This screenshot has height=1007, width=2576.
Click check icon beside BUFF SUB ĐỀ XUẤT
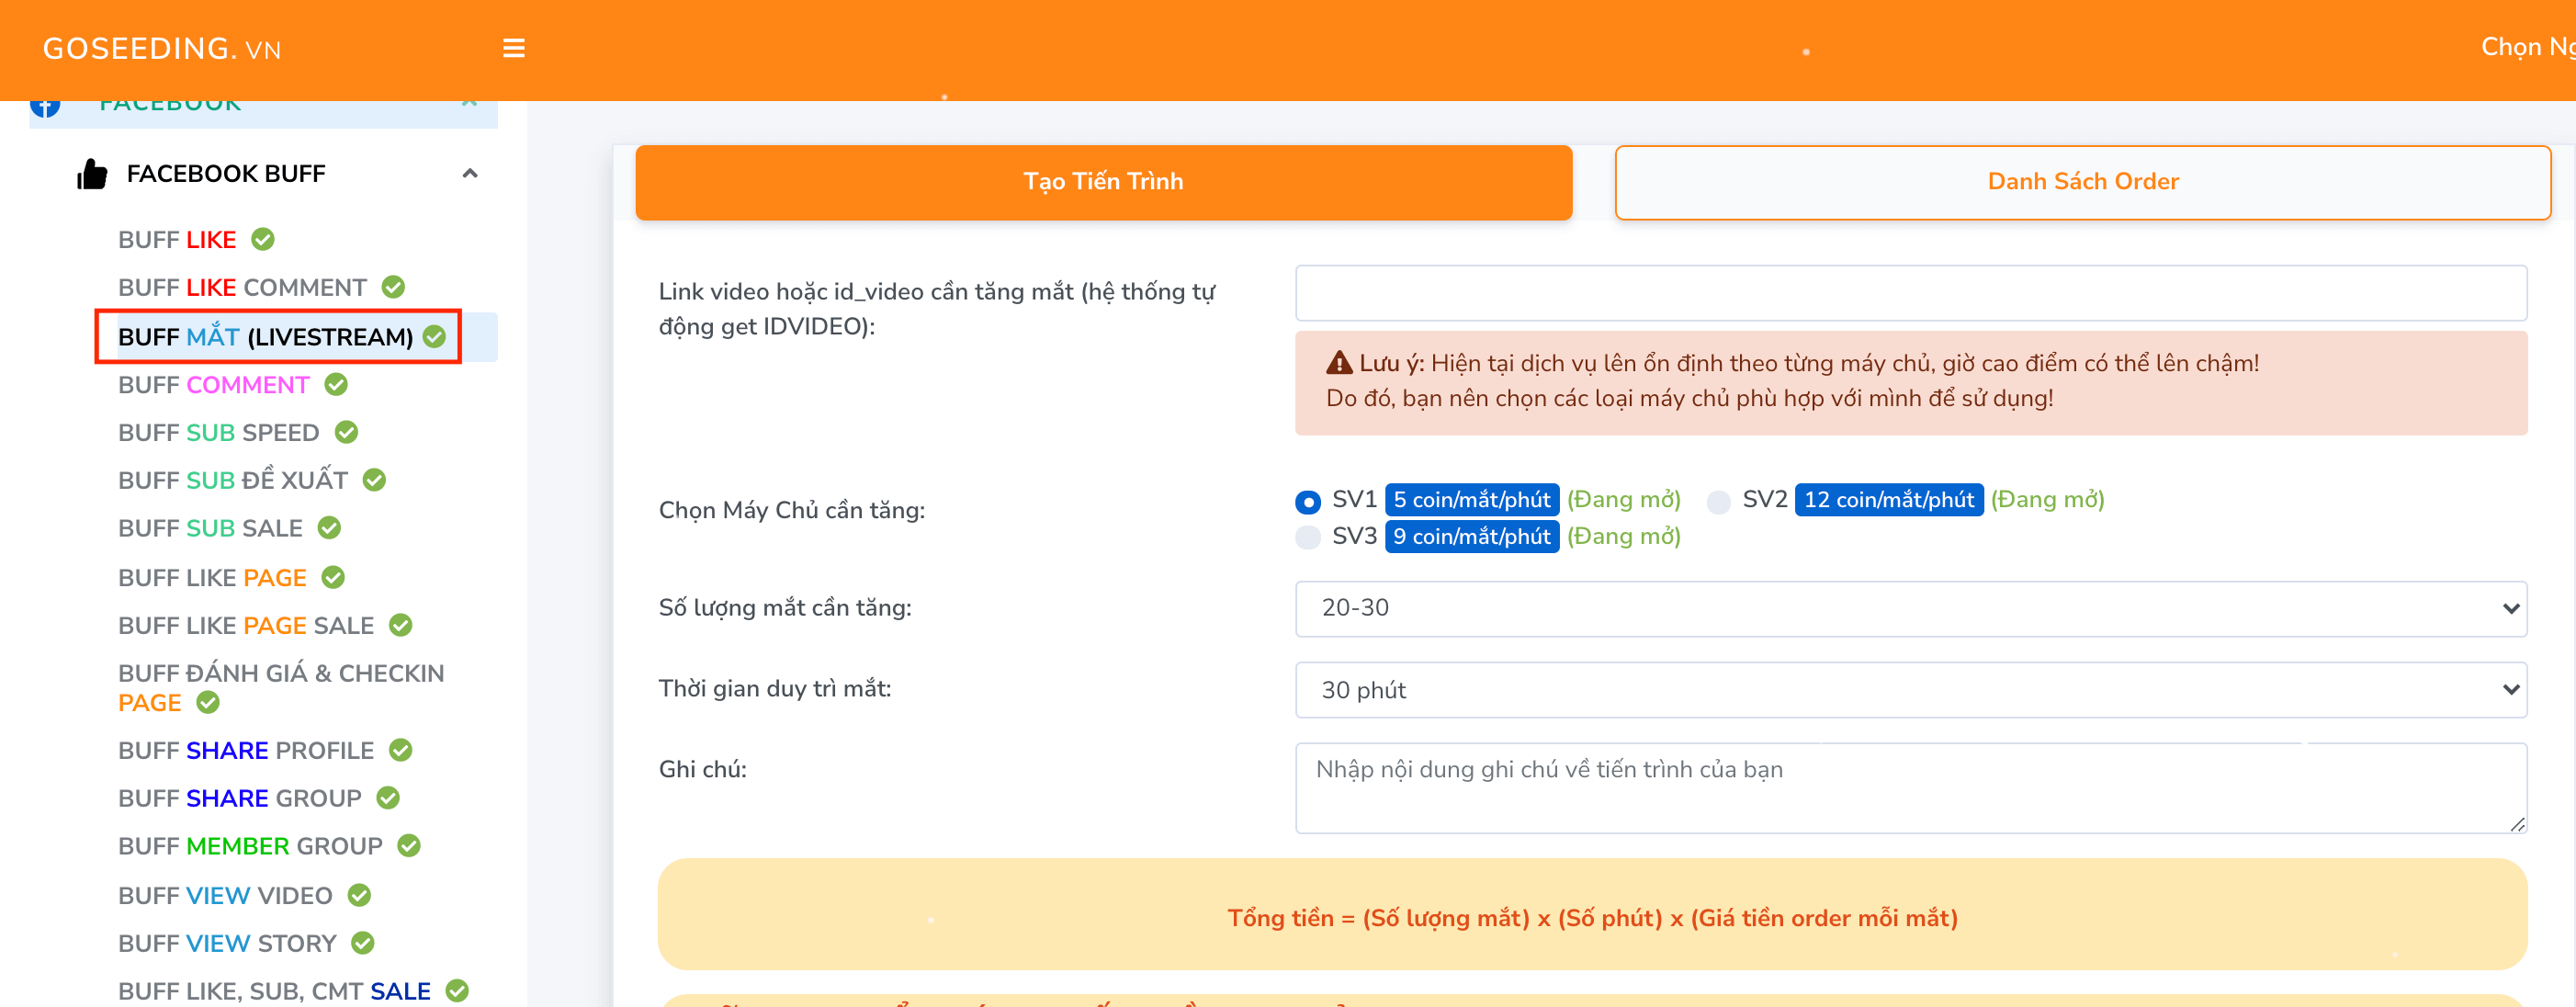point(374,480)
